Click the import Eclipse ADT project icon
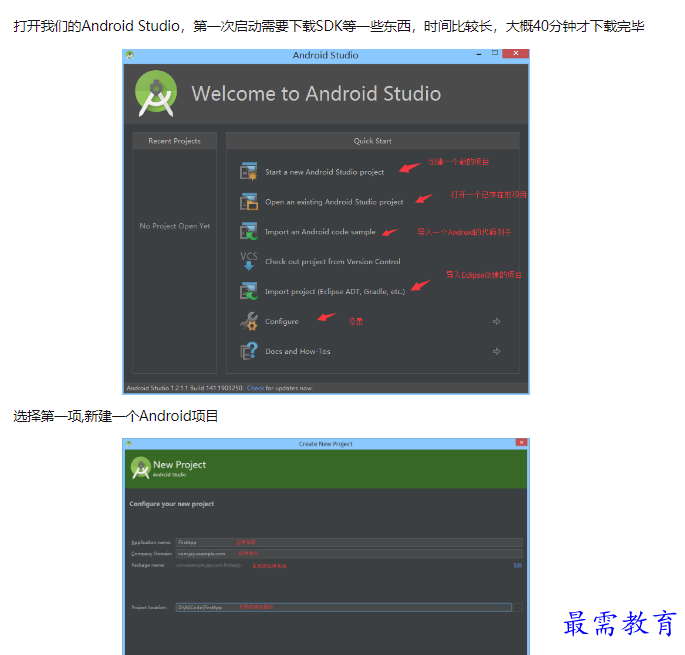Screen dimensions: 685x655 [249, 291]
